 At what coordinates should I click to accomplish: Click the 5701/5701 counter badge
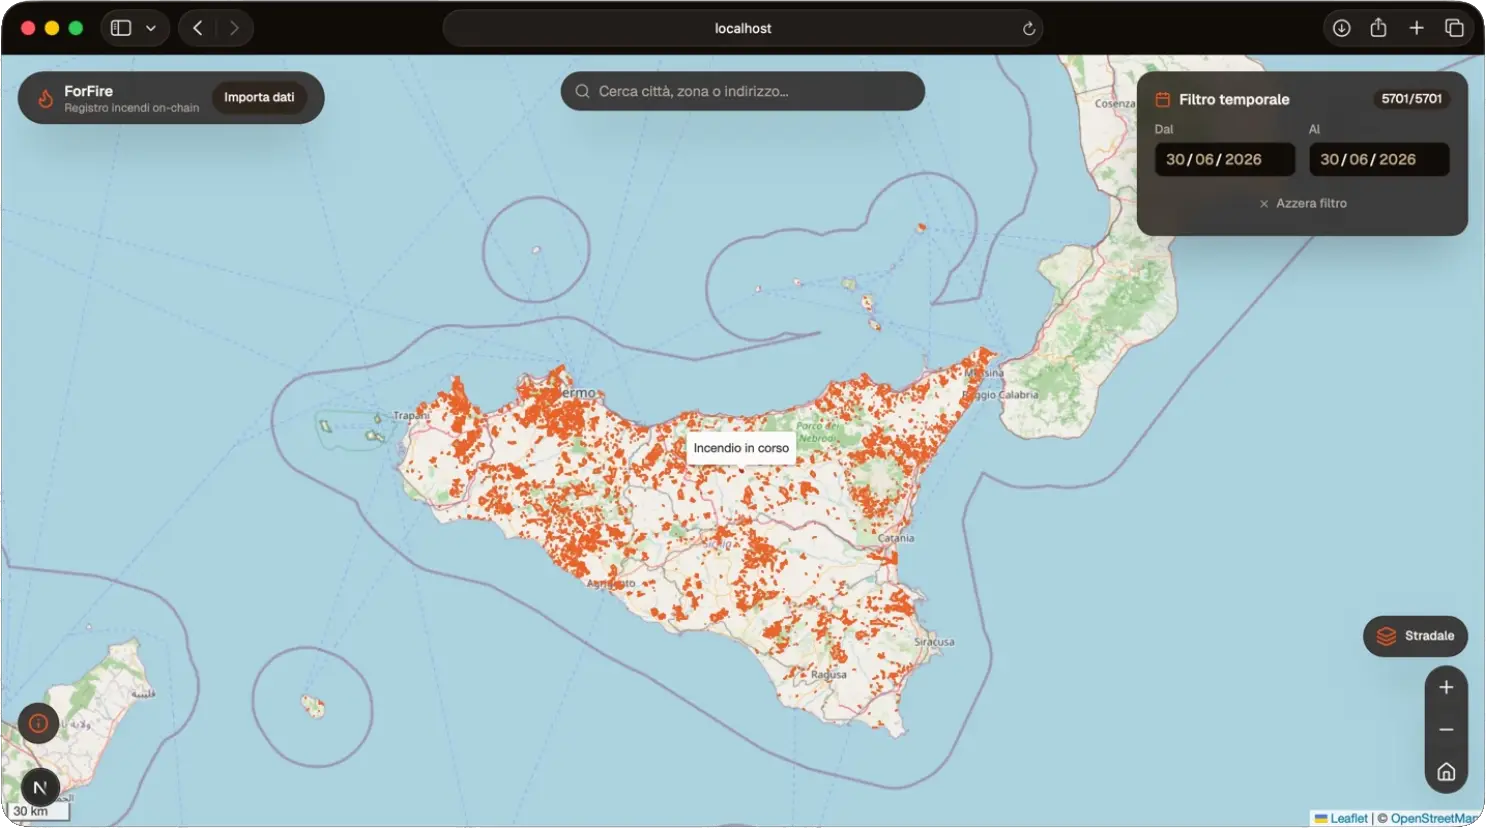click(1412, 99)
